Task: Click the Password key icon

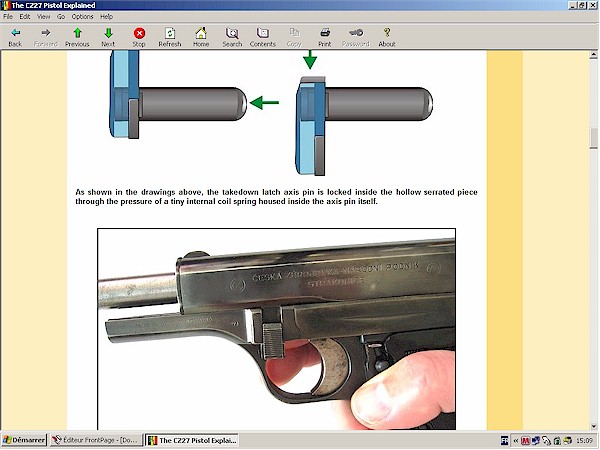Action: (355, 38)
